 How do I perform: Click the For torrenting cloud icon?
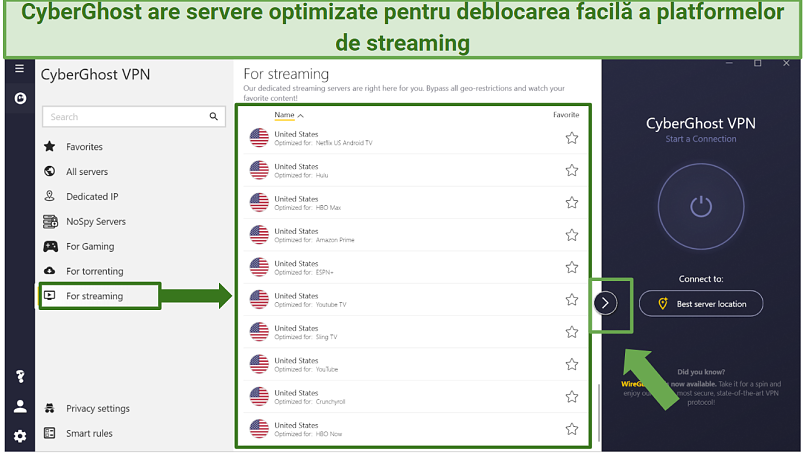(49, 270)
